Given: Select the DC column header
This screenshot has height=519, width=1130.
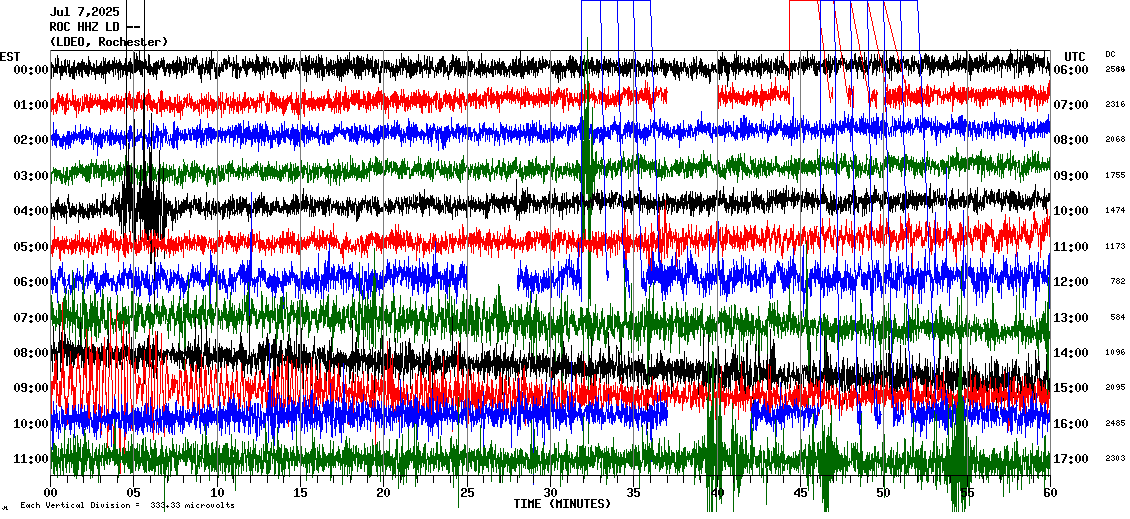Looking at the screenshot, I should pyautogui.click(x=1111, y=55).
